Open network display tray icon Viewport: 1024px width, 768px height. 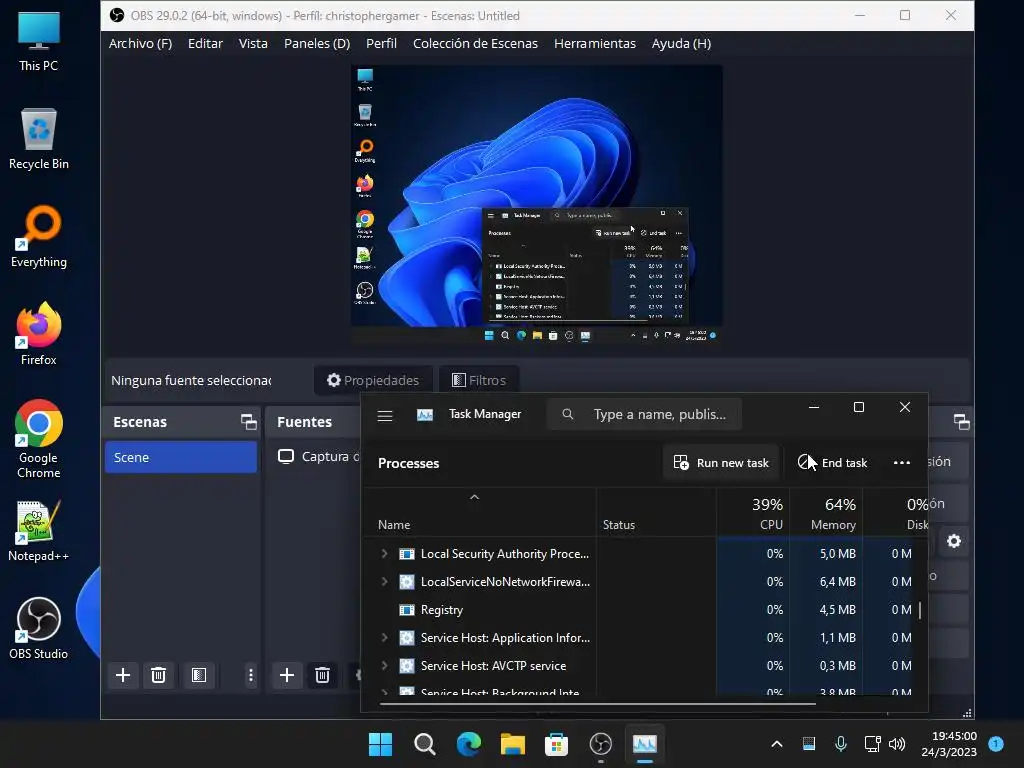pyautogui.click(x=872, y=744)
